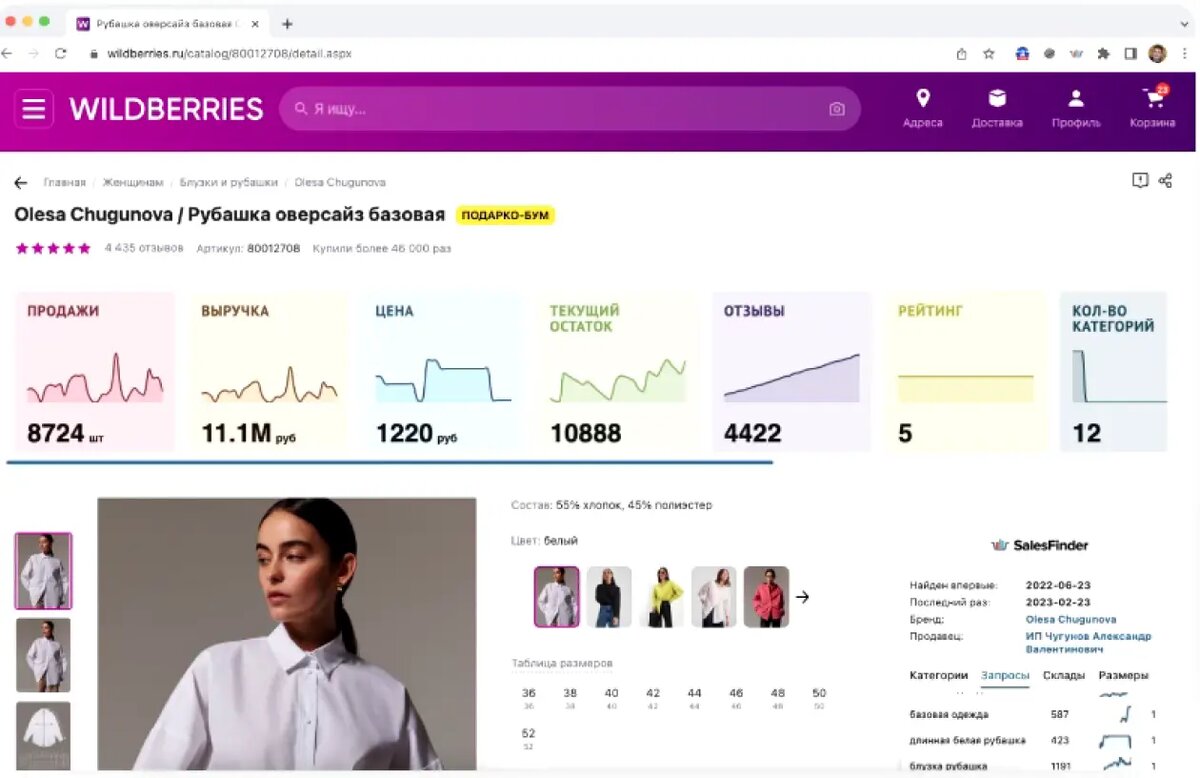The height and width of the screenshot is (778, 1200).
Task: Click the report/complaint icon
Action: (1140, 180)
